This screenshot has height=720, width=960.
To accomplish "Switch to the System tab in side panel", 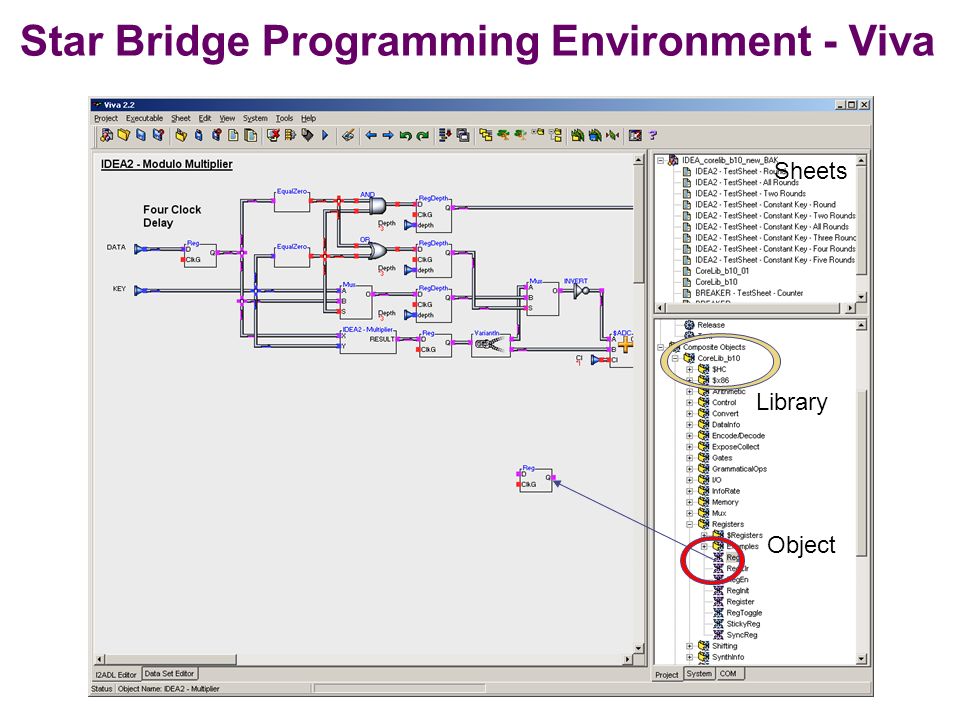I will [699, 673].
